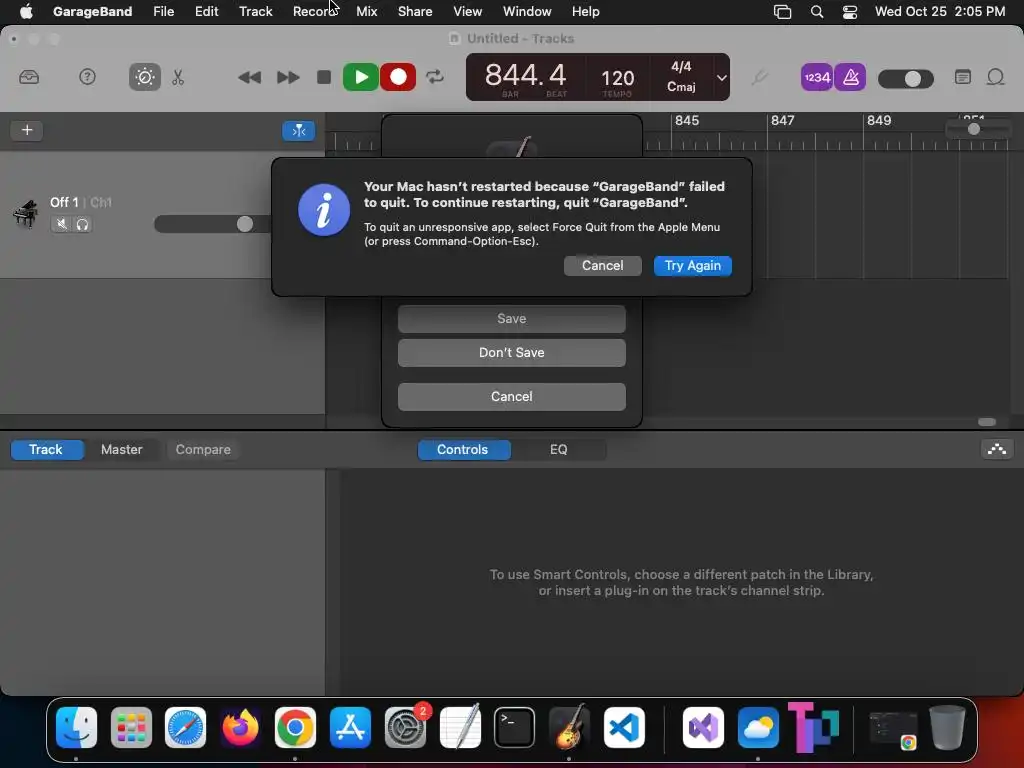Select the Master tab

pos(121,449)
